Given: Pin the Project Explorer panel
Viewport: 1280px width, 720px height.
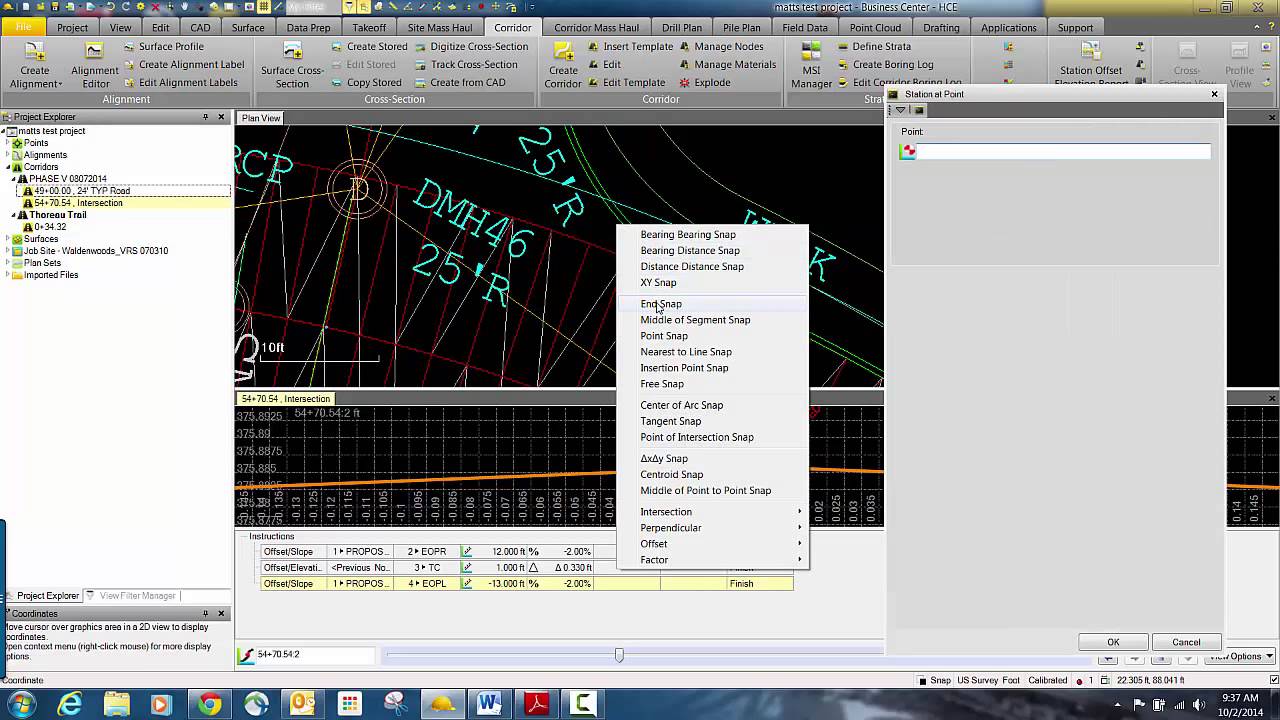Looking at the screenshot, I should 206,117.
